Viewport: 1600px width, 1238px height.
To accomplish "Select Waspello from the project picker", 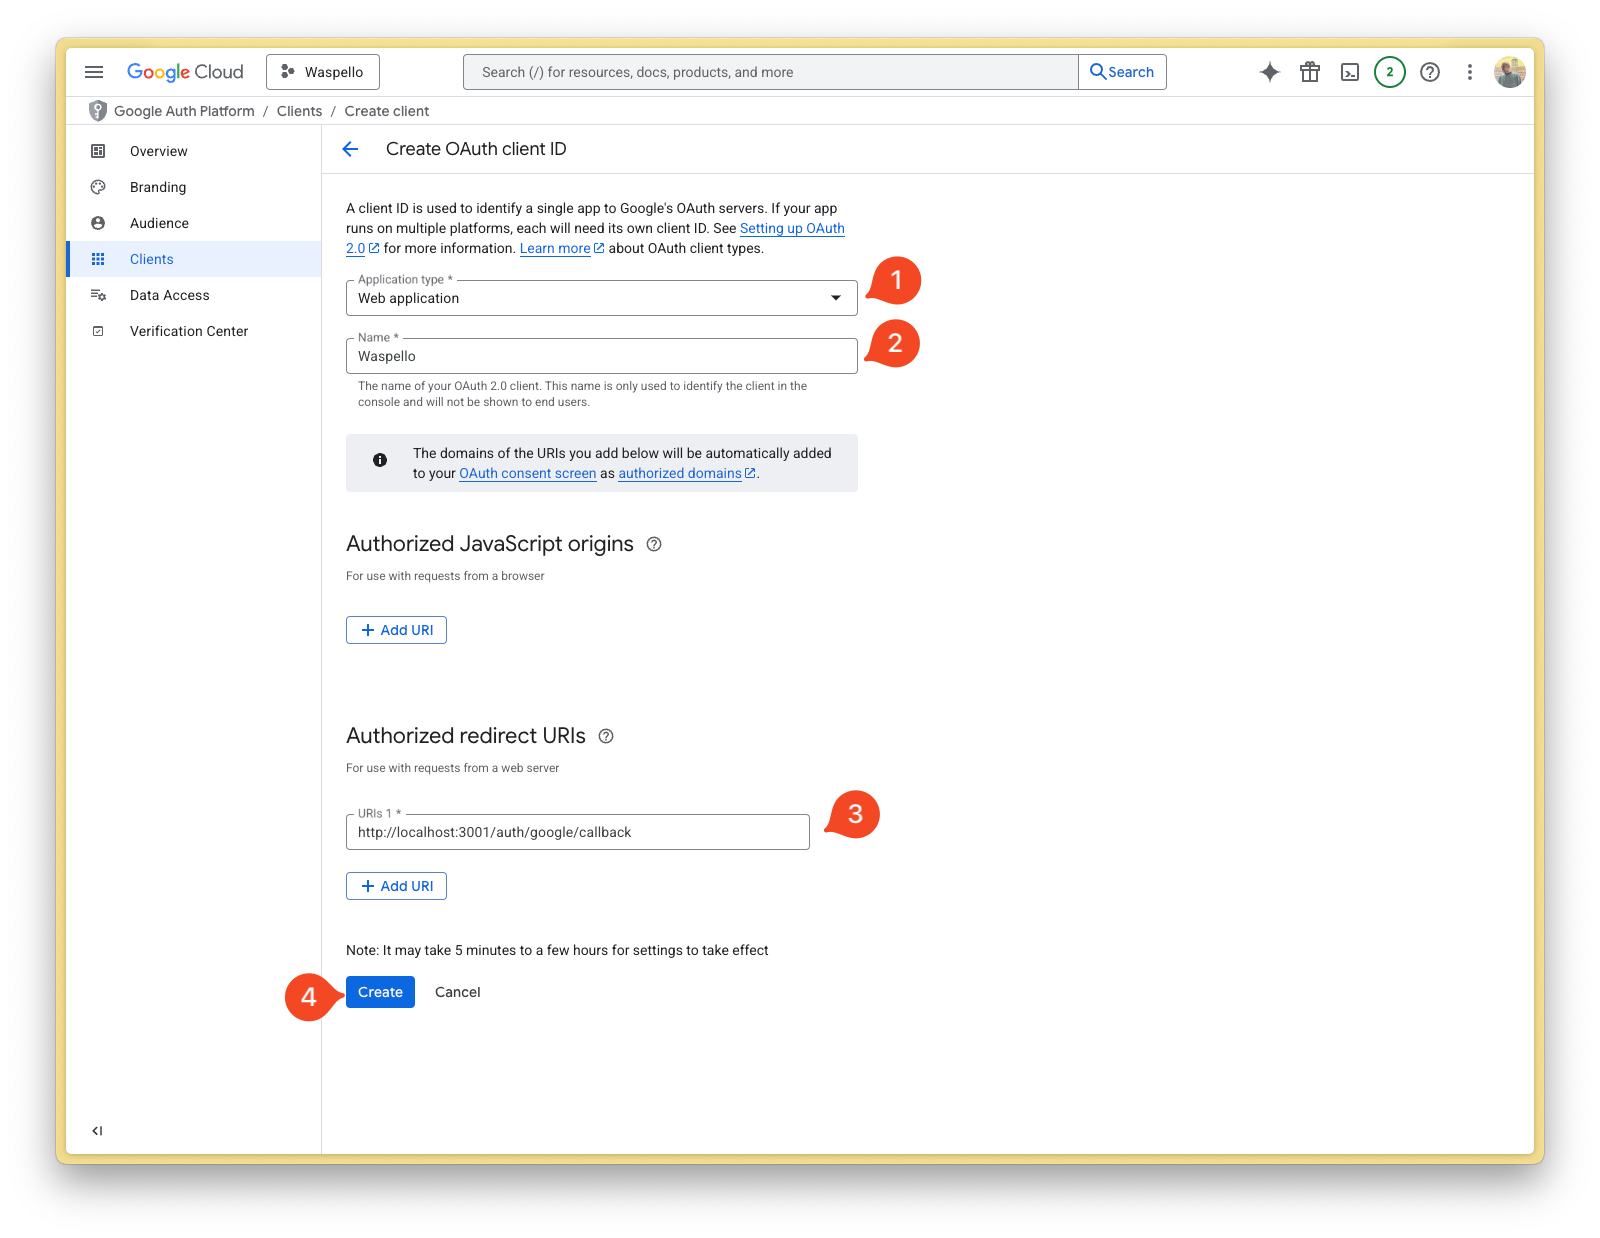I will tap(322, 71).
